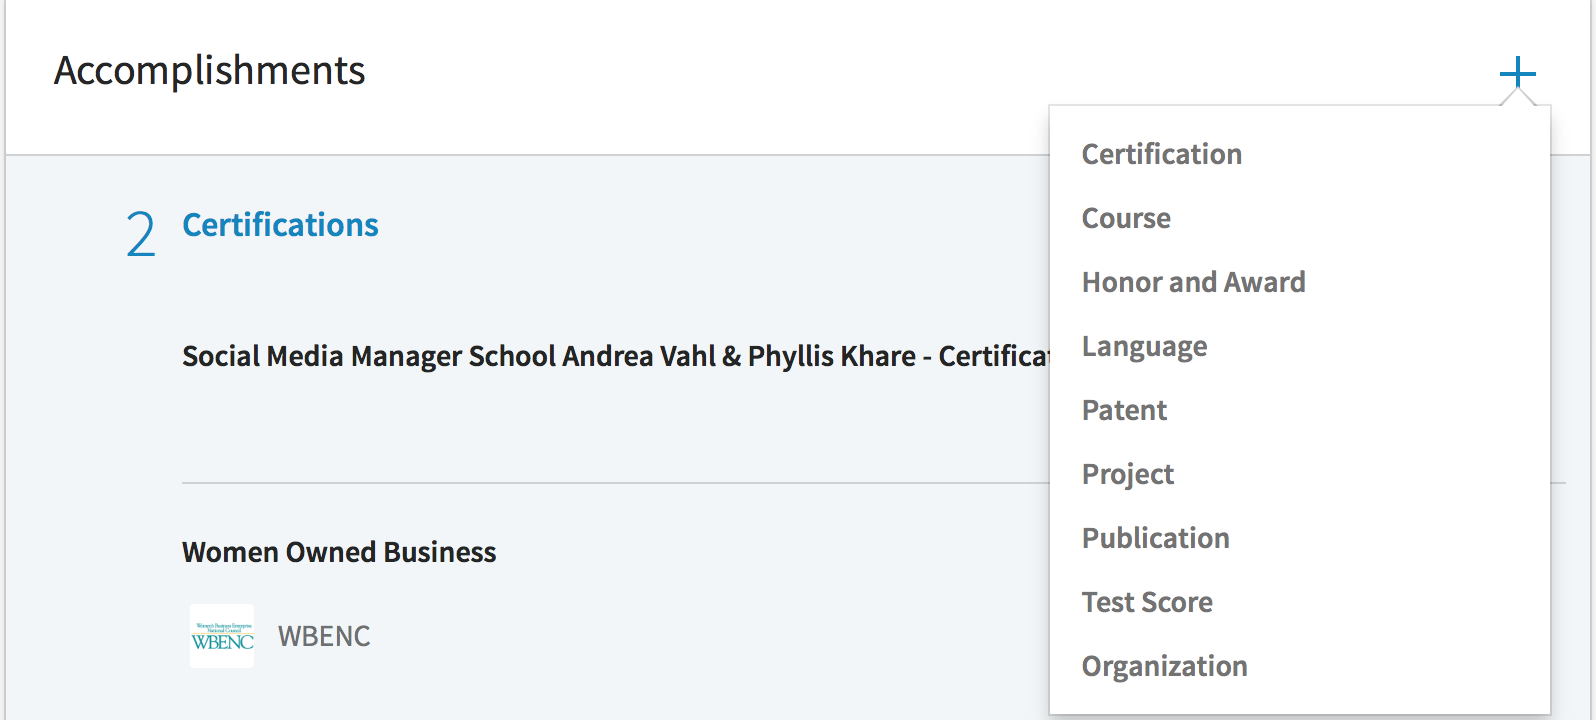
Task: Click the WBENC organization name text
Action: point(324,636)
